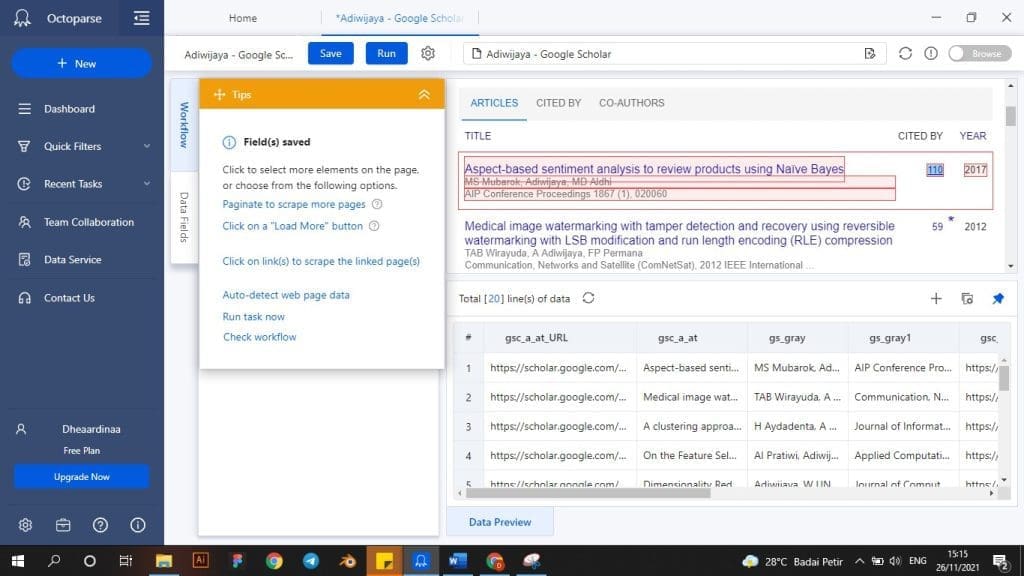Select the Data Preview tab
The width and height of the screenshot is (1024, 576).
click(500, 522)
